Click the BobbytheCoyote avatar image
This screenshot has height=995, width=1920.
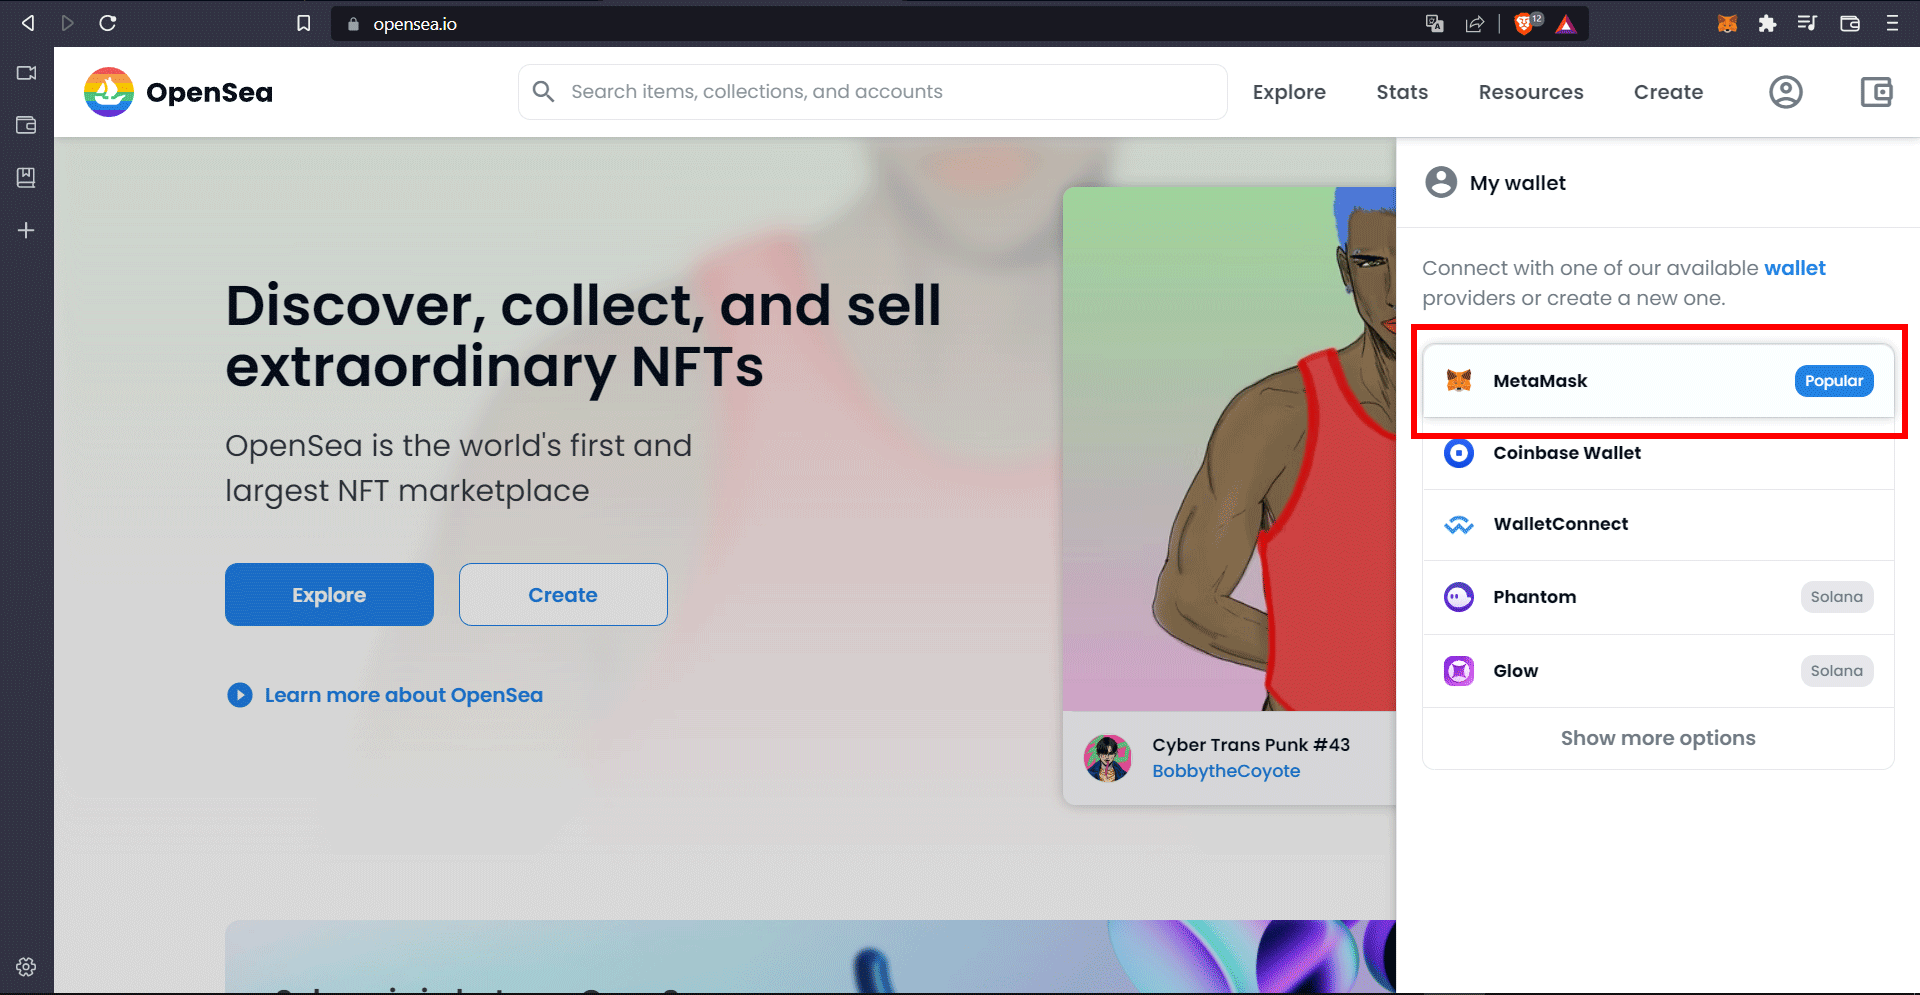coord(1108,758)
